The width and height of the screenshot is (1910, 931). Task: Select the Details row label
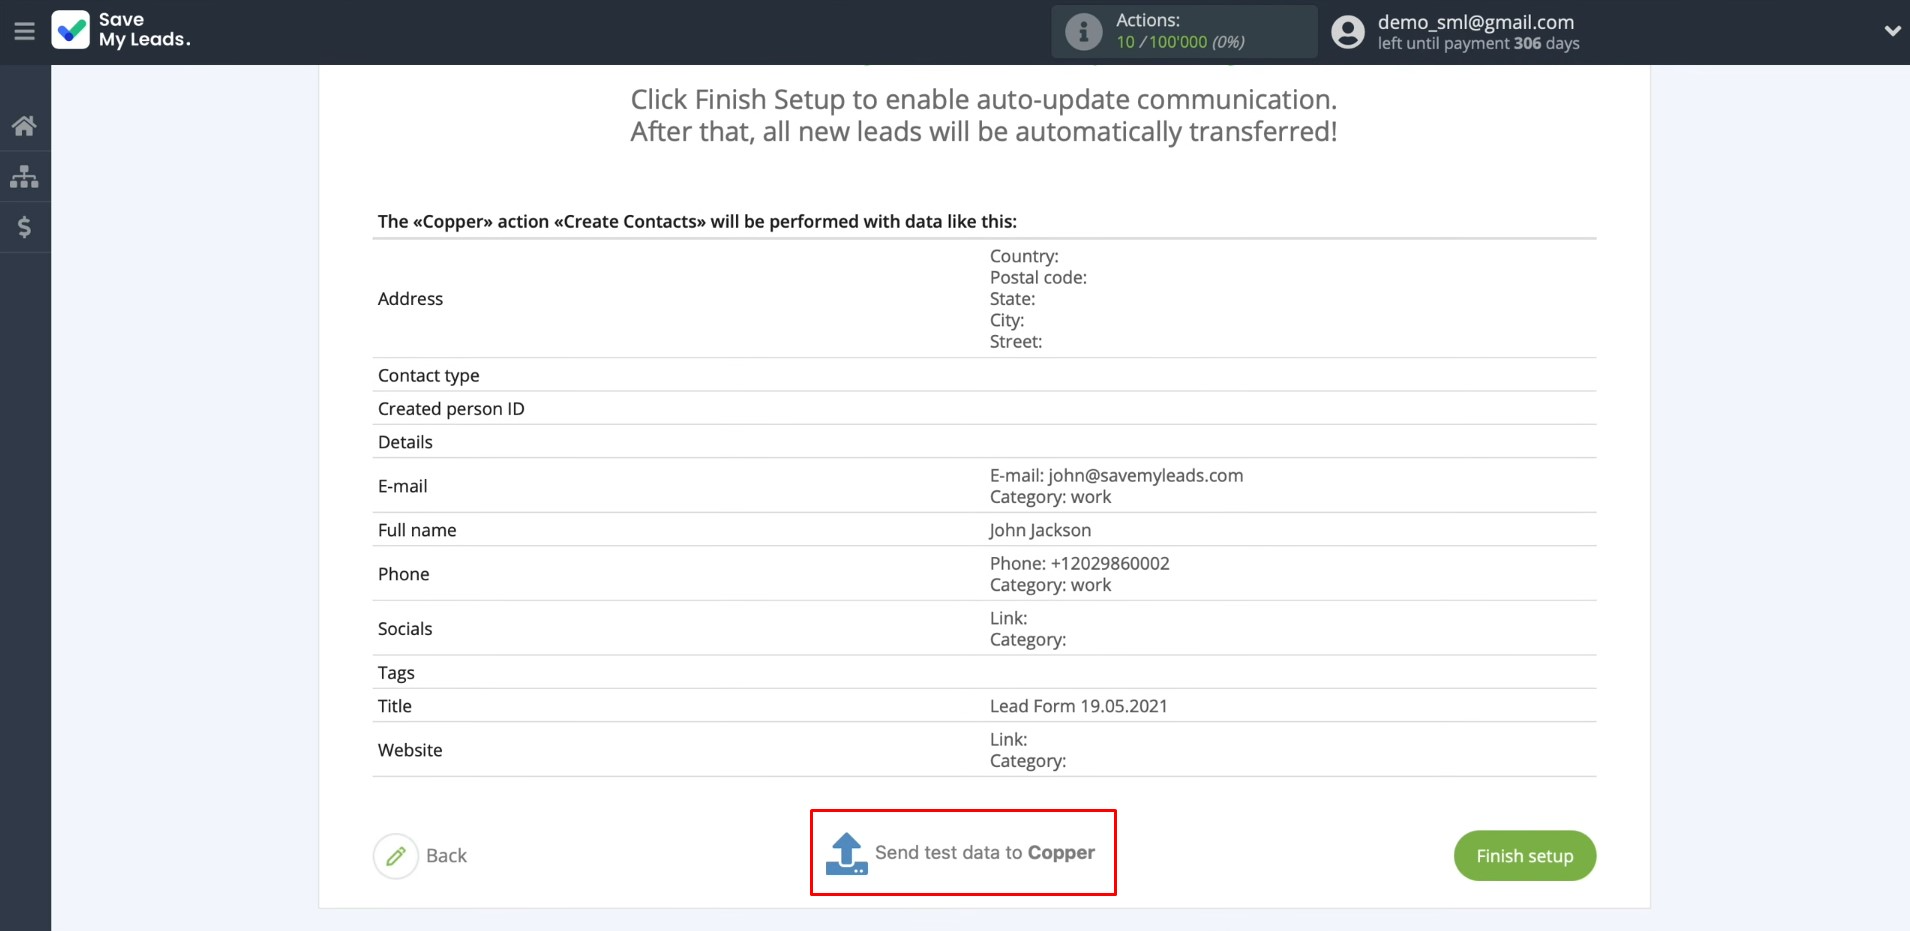pyautogui.click(x=405, y=442)
